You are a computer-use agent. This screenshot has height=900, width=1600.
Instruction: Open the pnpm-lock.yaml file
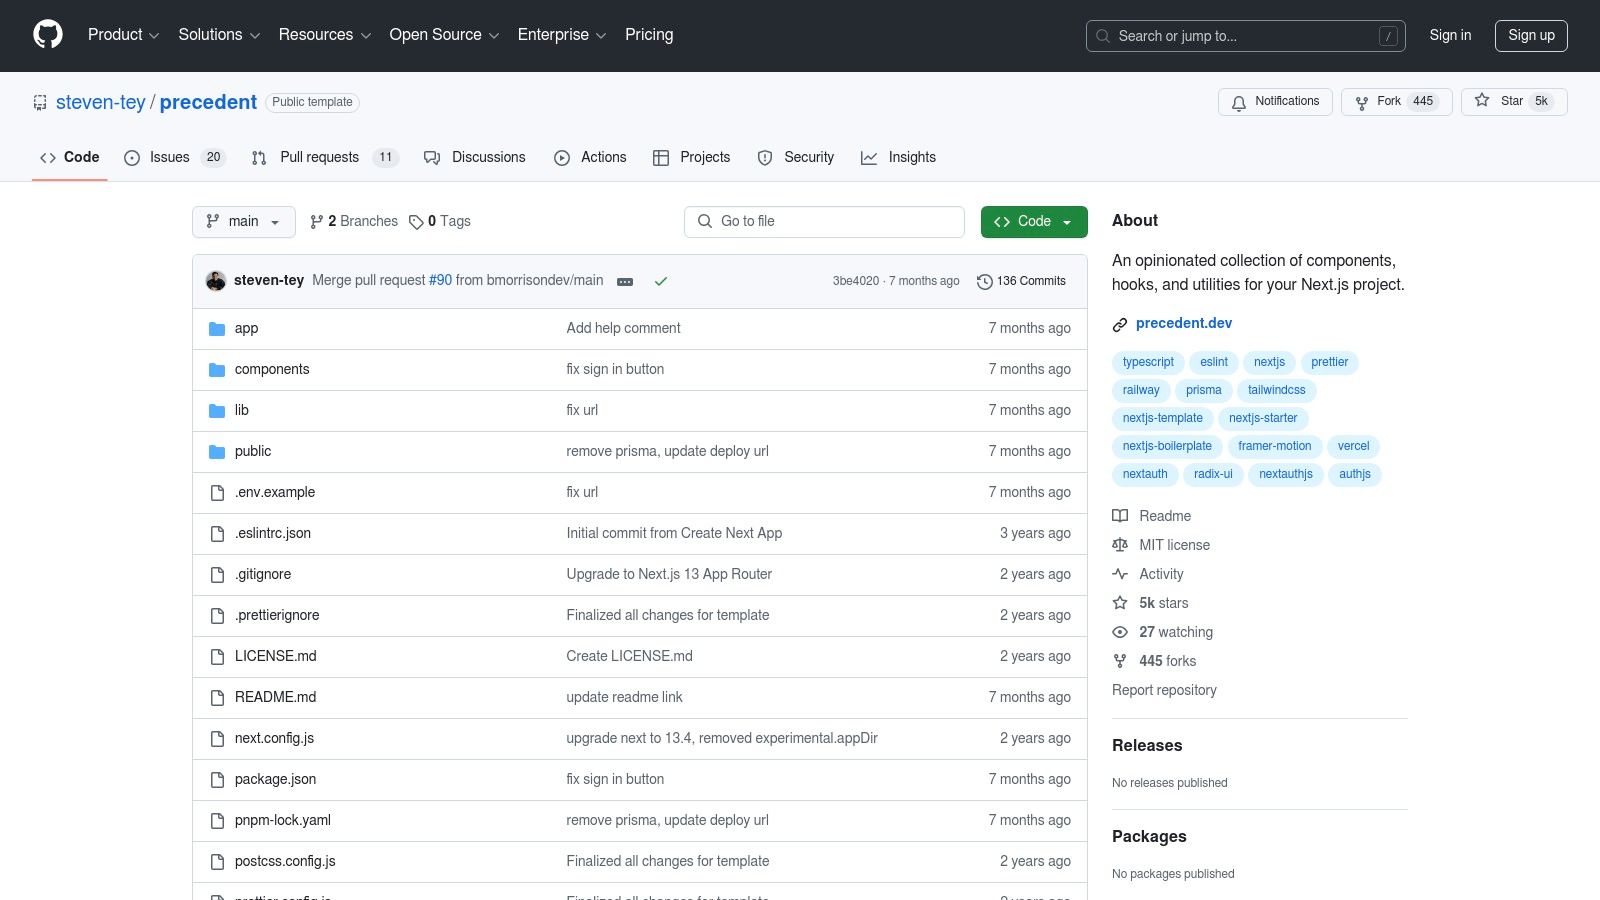click(x=283, y=820)
